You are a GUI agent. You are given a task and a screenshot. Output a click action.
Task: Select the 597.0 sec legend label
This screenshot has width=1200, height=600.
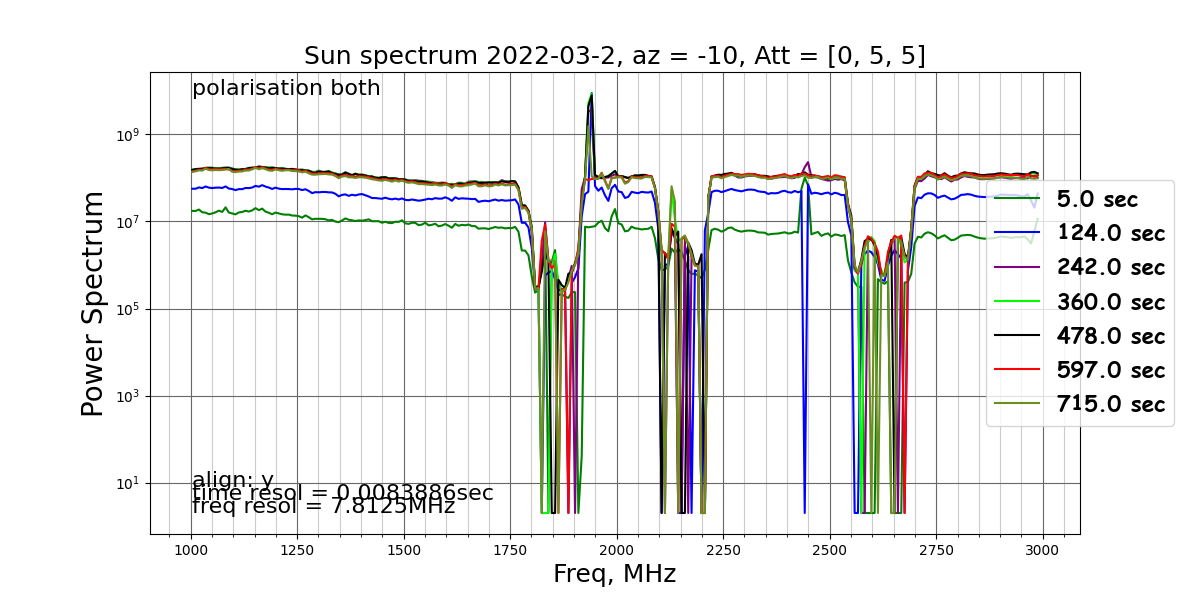click(1111, 370)
